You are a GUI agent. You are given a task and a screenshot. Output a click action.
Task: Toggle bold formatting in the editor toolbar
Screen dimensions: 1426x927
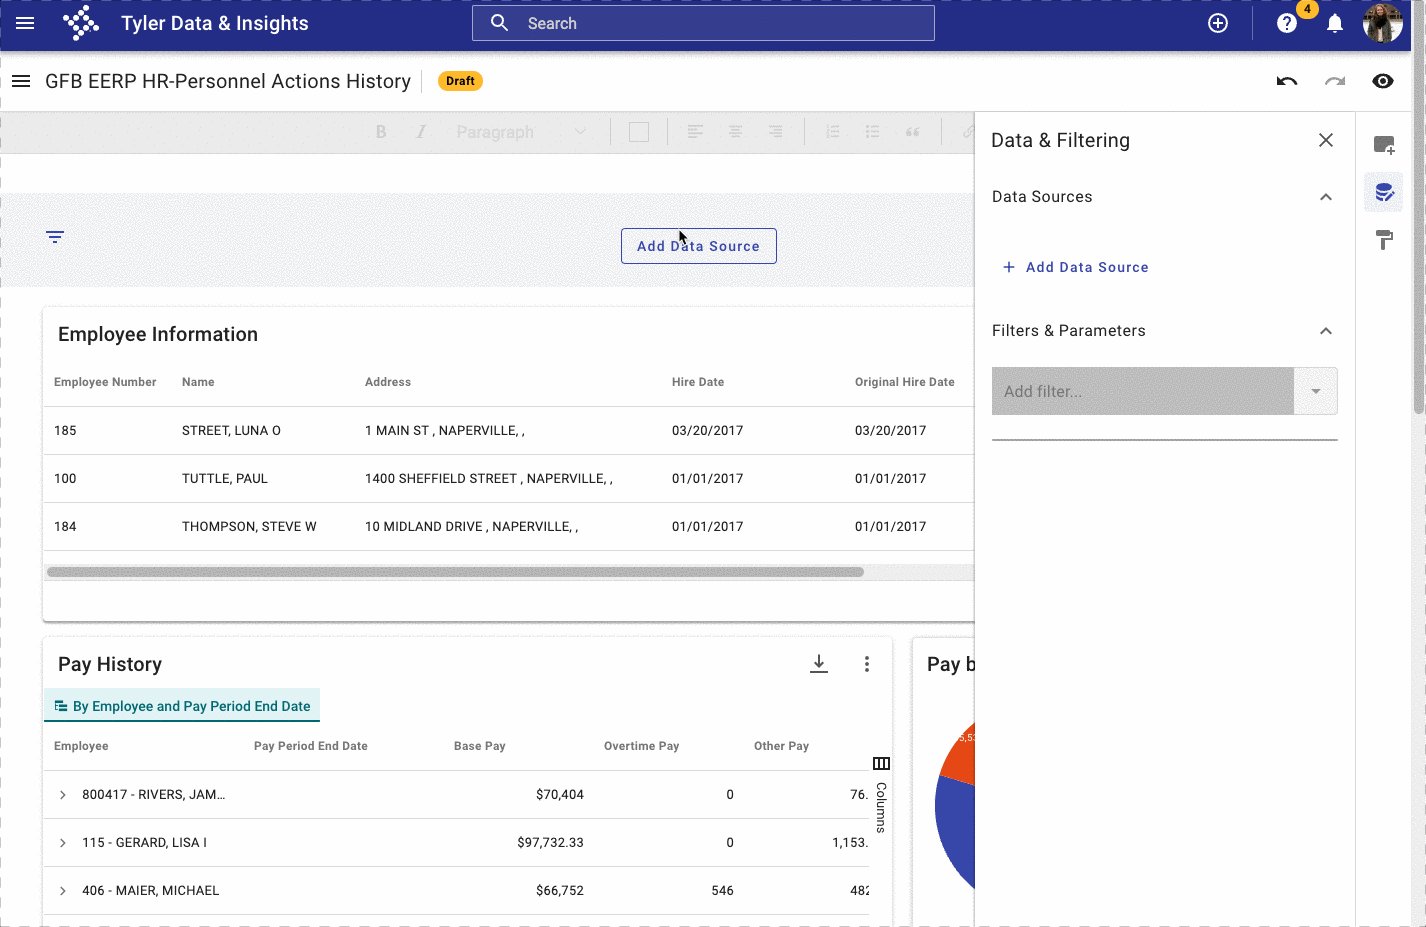pos(381,132)
